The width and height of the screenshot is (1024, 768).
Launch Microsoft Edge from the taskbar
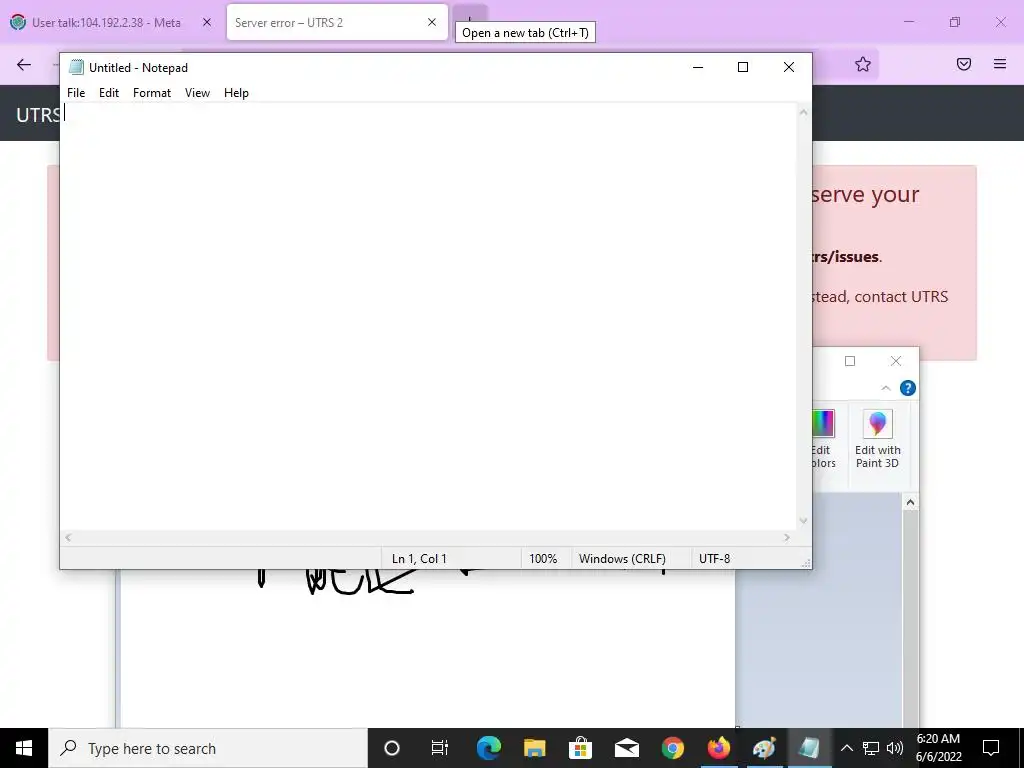click(x=488, y=748)
